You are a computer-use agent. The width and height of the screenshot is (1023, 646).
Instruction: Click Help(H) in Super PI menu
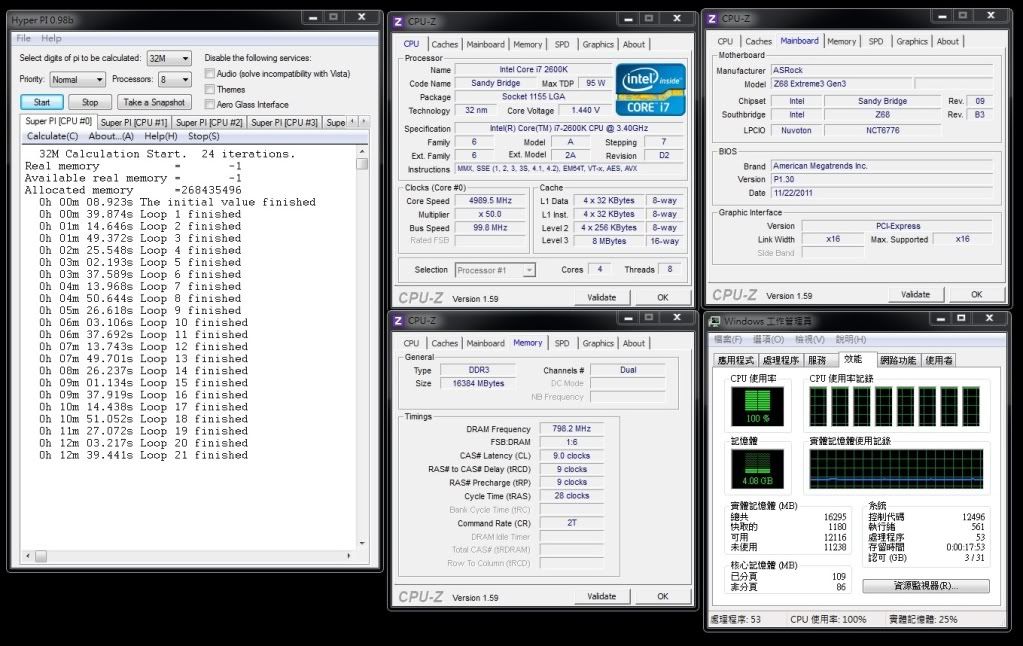(x=160, y=136)
